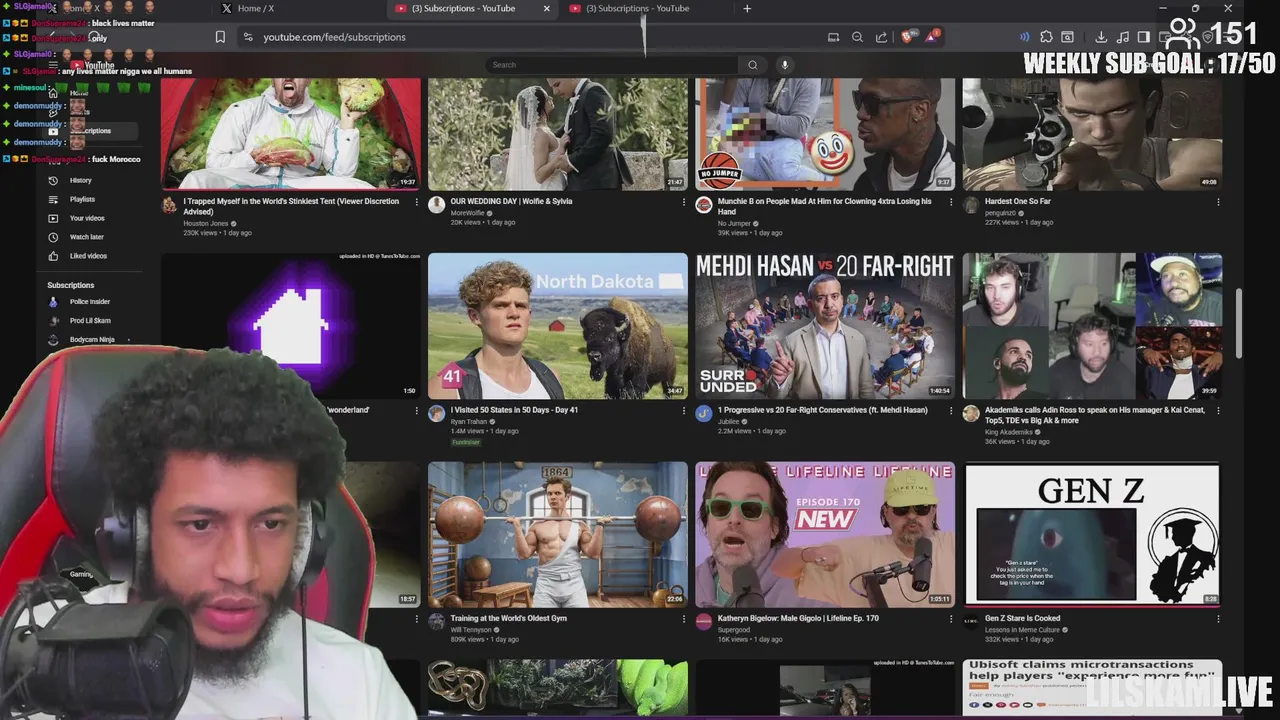Open Will Tennyson channel name link
The height and width of the screenshot is (720, 1280).
pyautogui.click(x=471, y=630)
